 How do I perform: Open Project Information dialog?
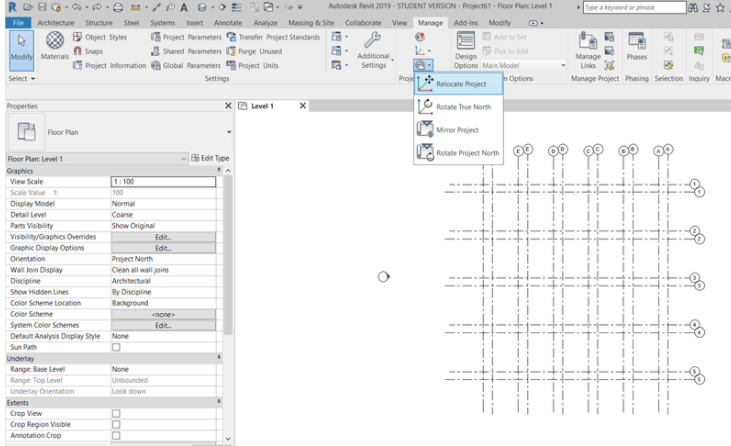pyautogui.click(x=110, y=66)
